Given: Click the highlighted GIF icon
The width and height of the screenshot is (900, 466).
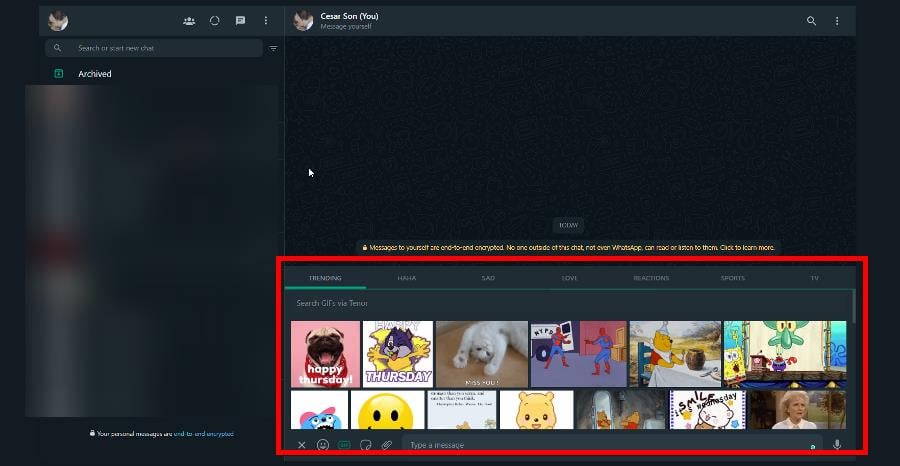Looking at the screenshot, I should click(x=344, y=445).
